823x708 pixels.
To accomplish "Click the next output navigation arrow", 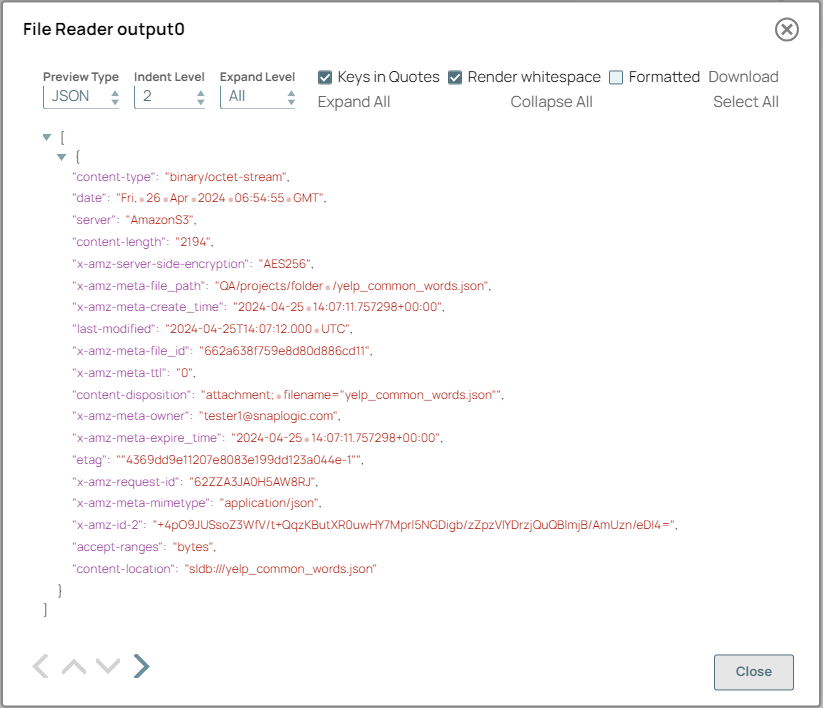I will pyautogui.click(x=140, y=666).
